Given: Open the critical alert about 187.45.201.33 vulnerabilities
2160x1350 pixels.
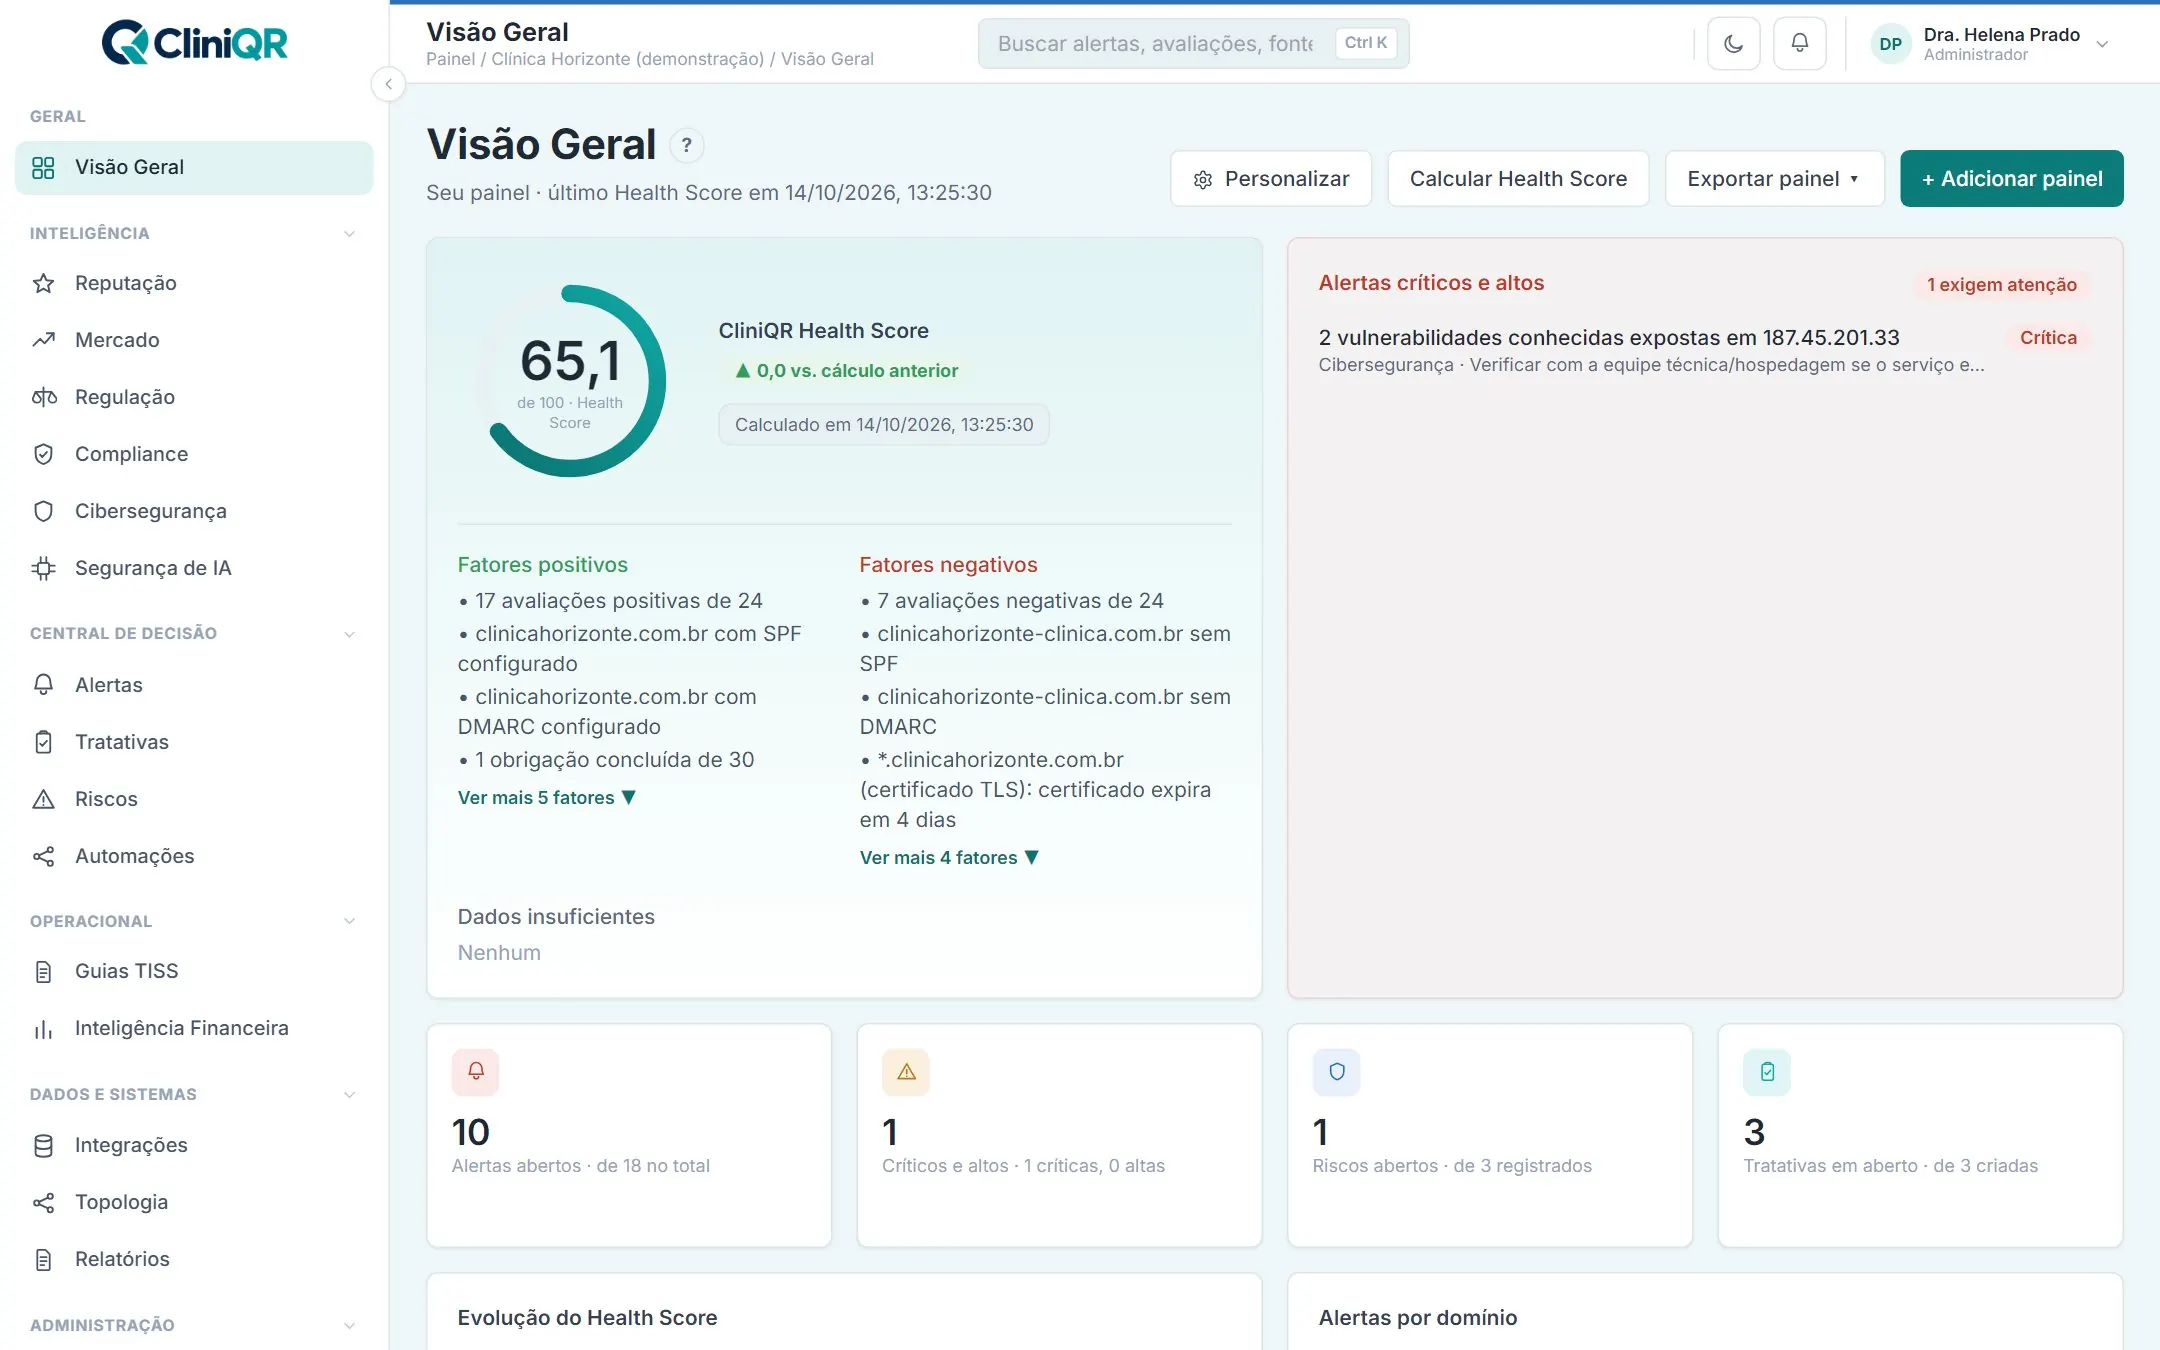Looking at the screenshot, I should [x=1705, y=350].
